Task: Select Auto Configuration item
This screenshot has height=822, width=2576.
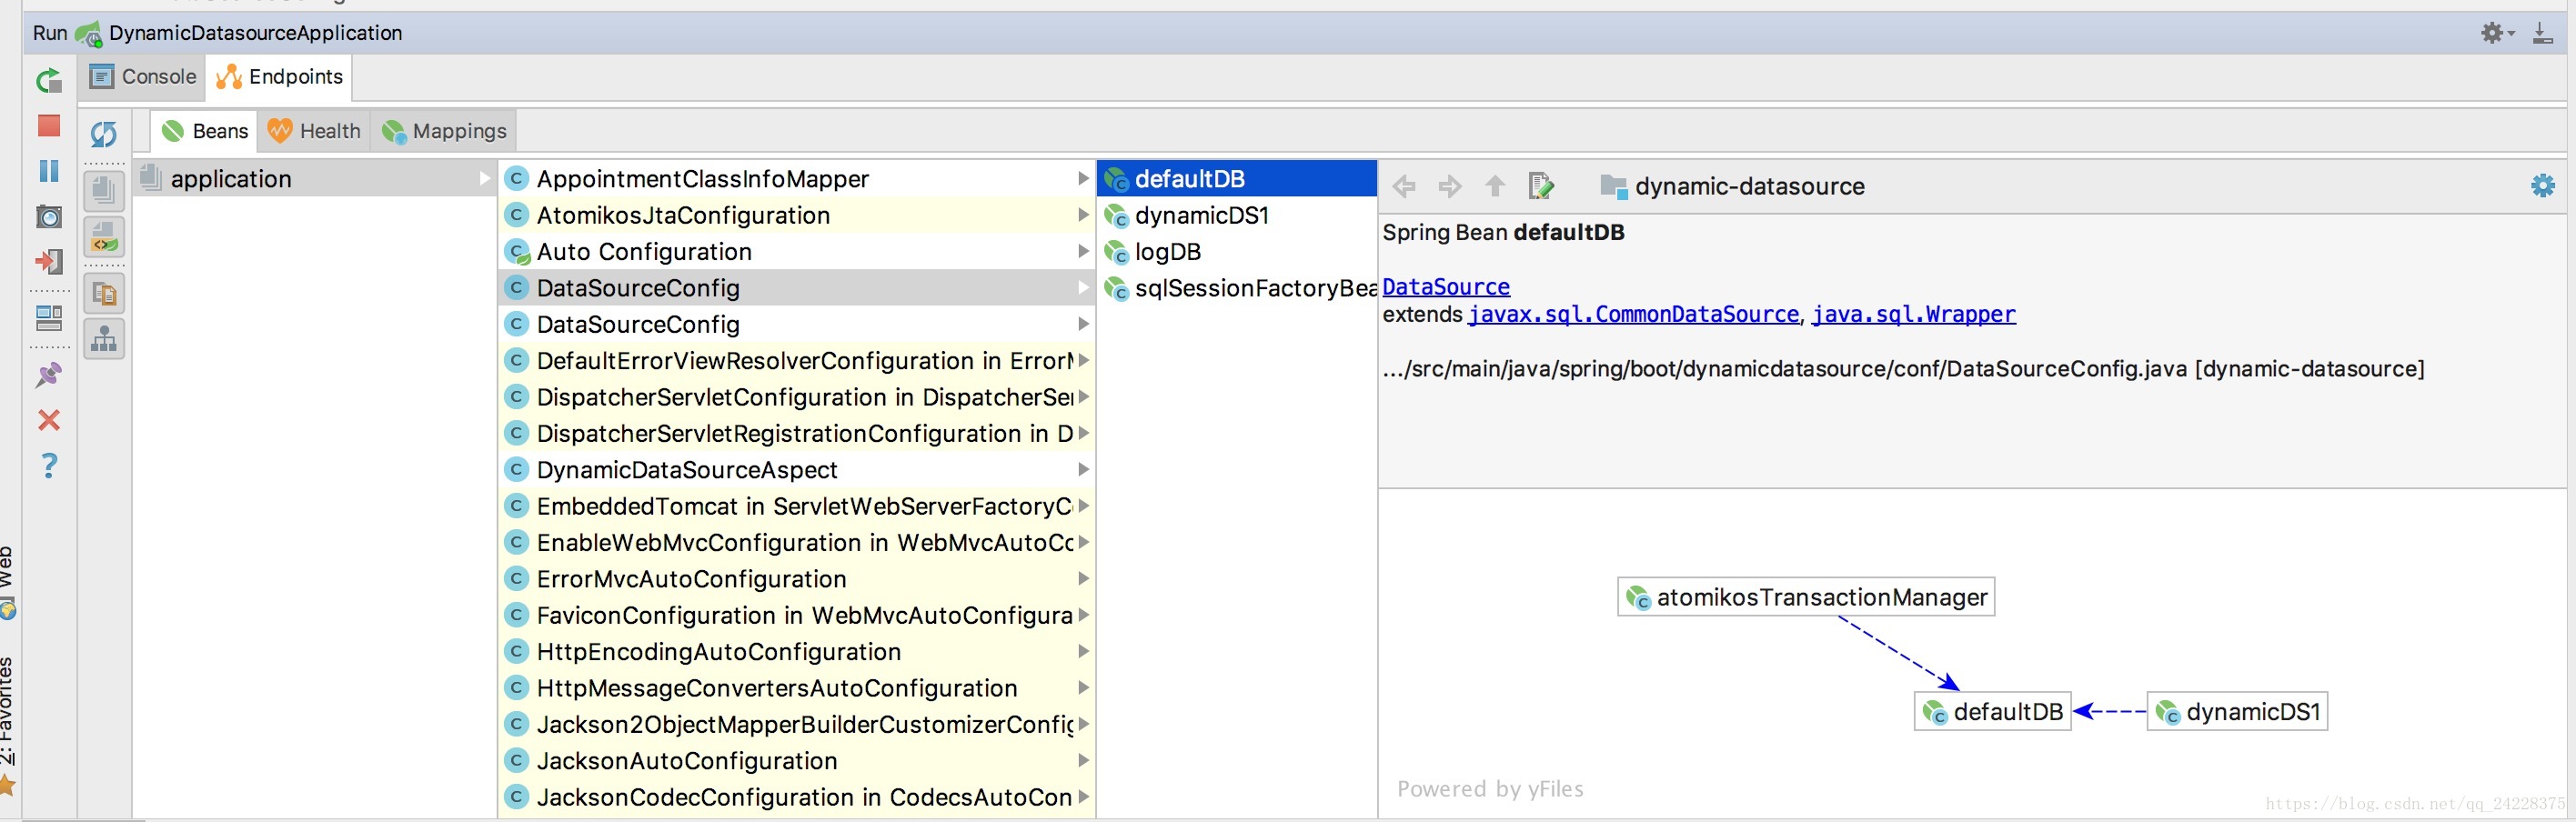Action: pos(797,251)
